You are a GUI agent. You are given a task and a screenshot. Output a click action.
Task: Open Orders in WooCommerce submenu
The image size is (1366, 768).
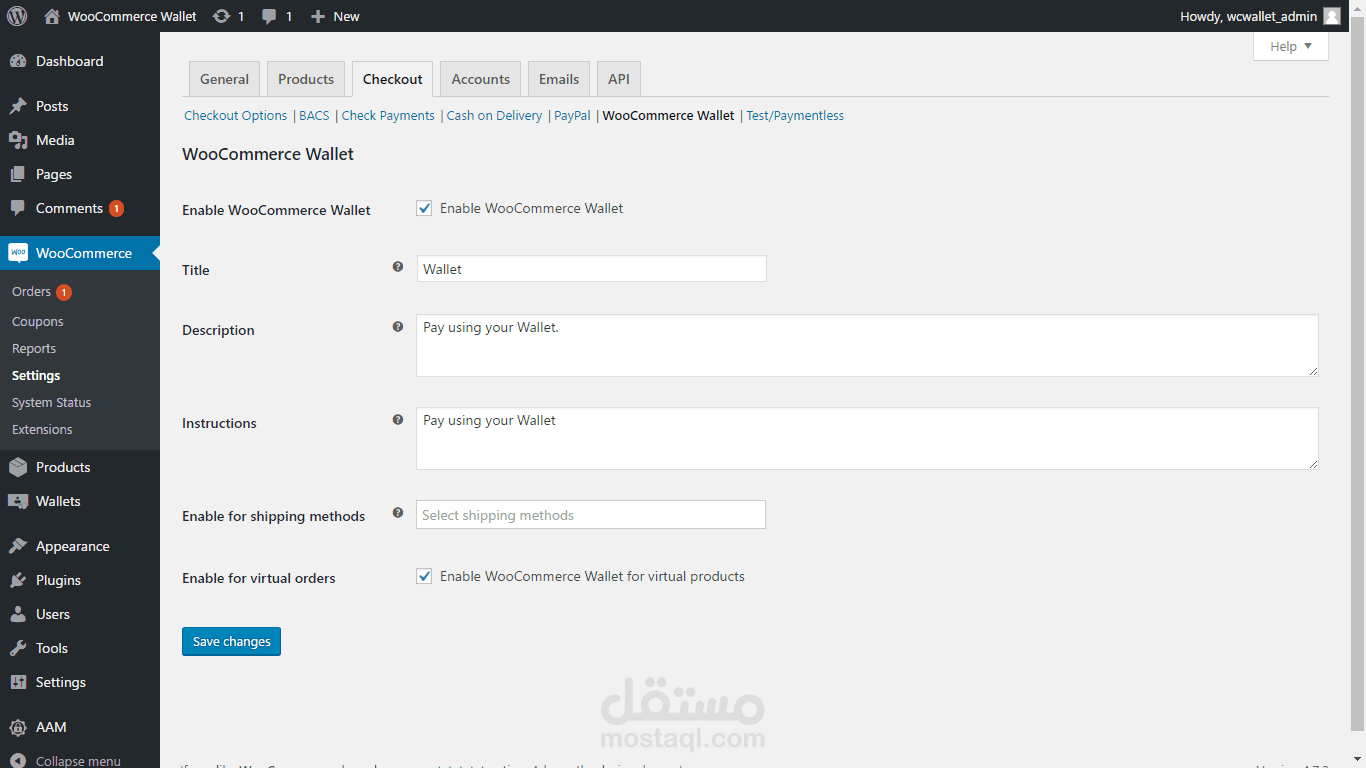(31, 292)
